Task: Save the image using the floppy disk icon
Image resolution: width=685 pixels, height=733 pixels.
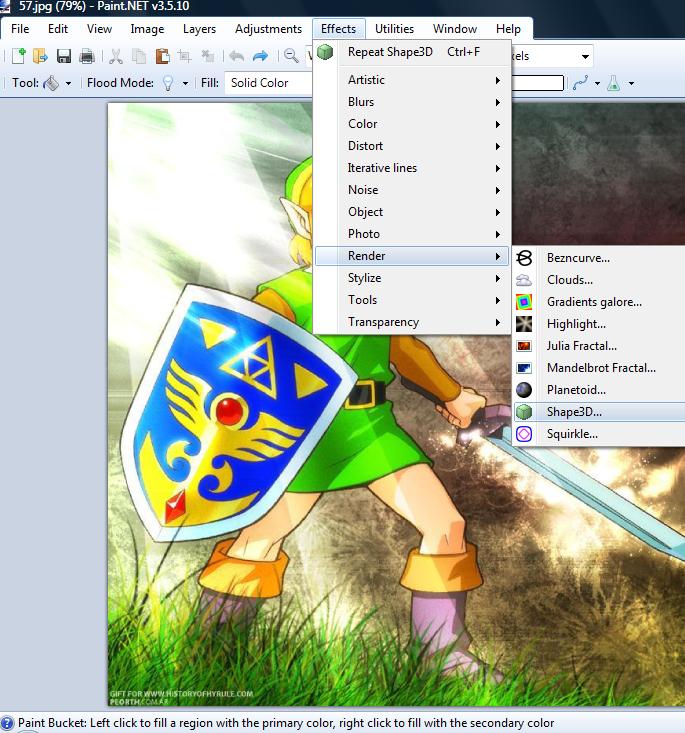Action: point(64,56)
